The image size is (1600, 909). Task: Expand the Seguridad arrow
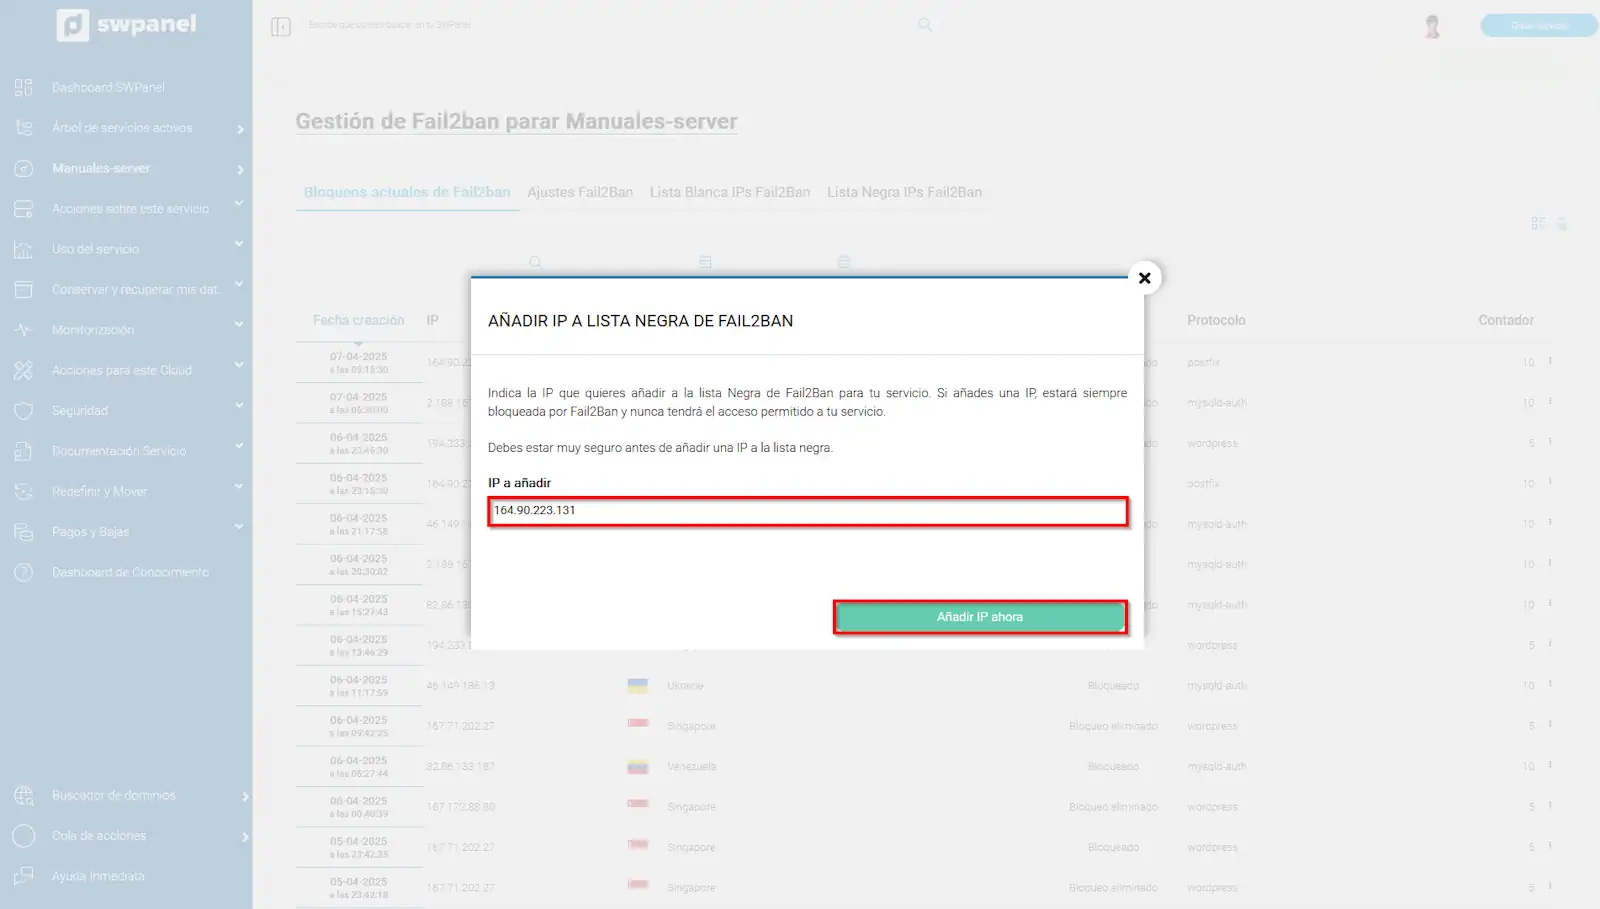239,406
